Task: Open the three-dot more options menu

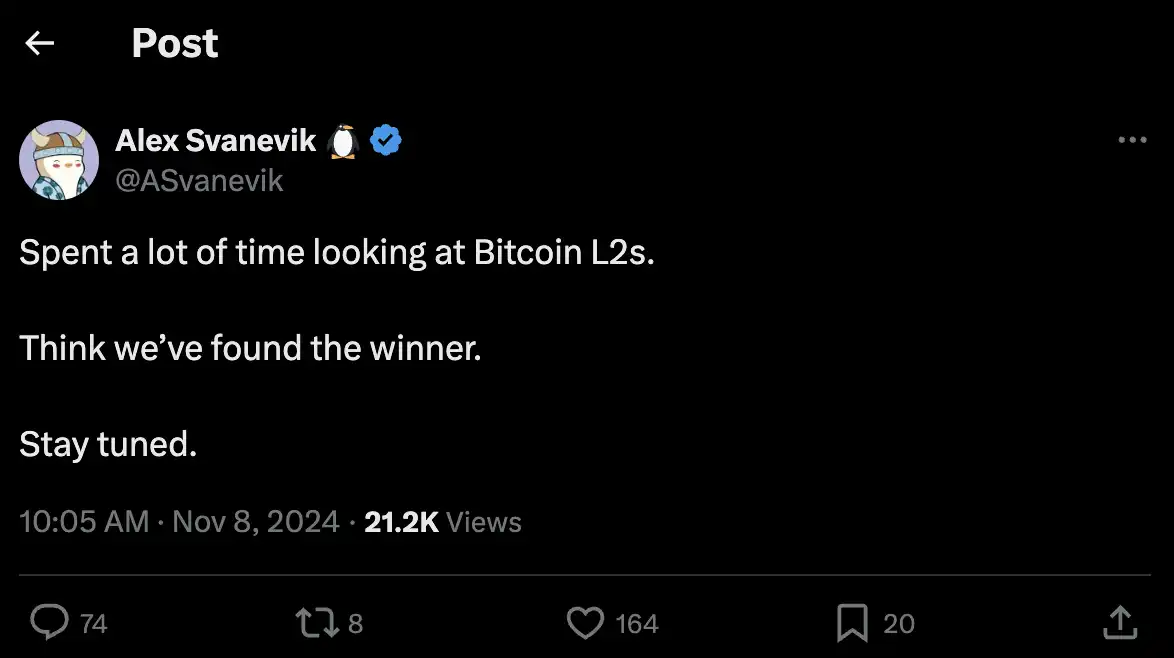Action: pos(1132,141)
